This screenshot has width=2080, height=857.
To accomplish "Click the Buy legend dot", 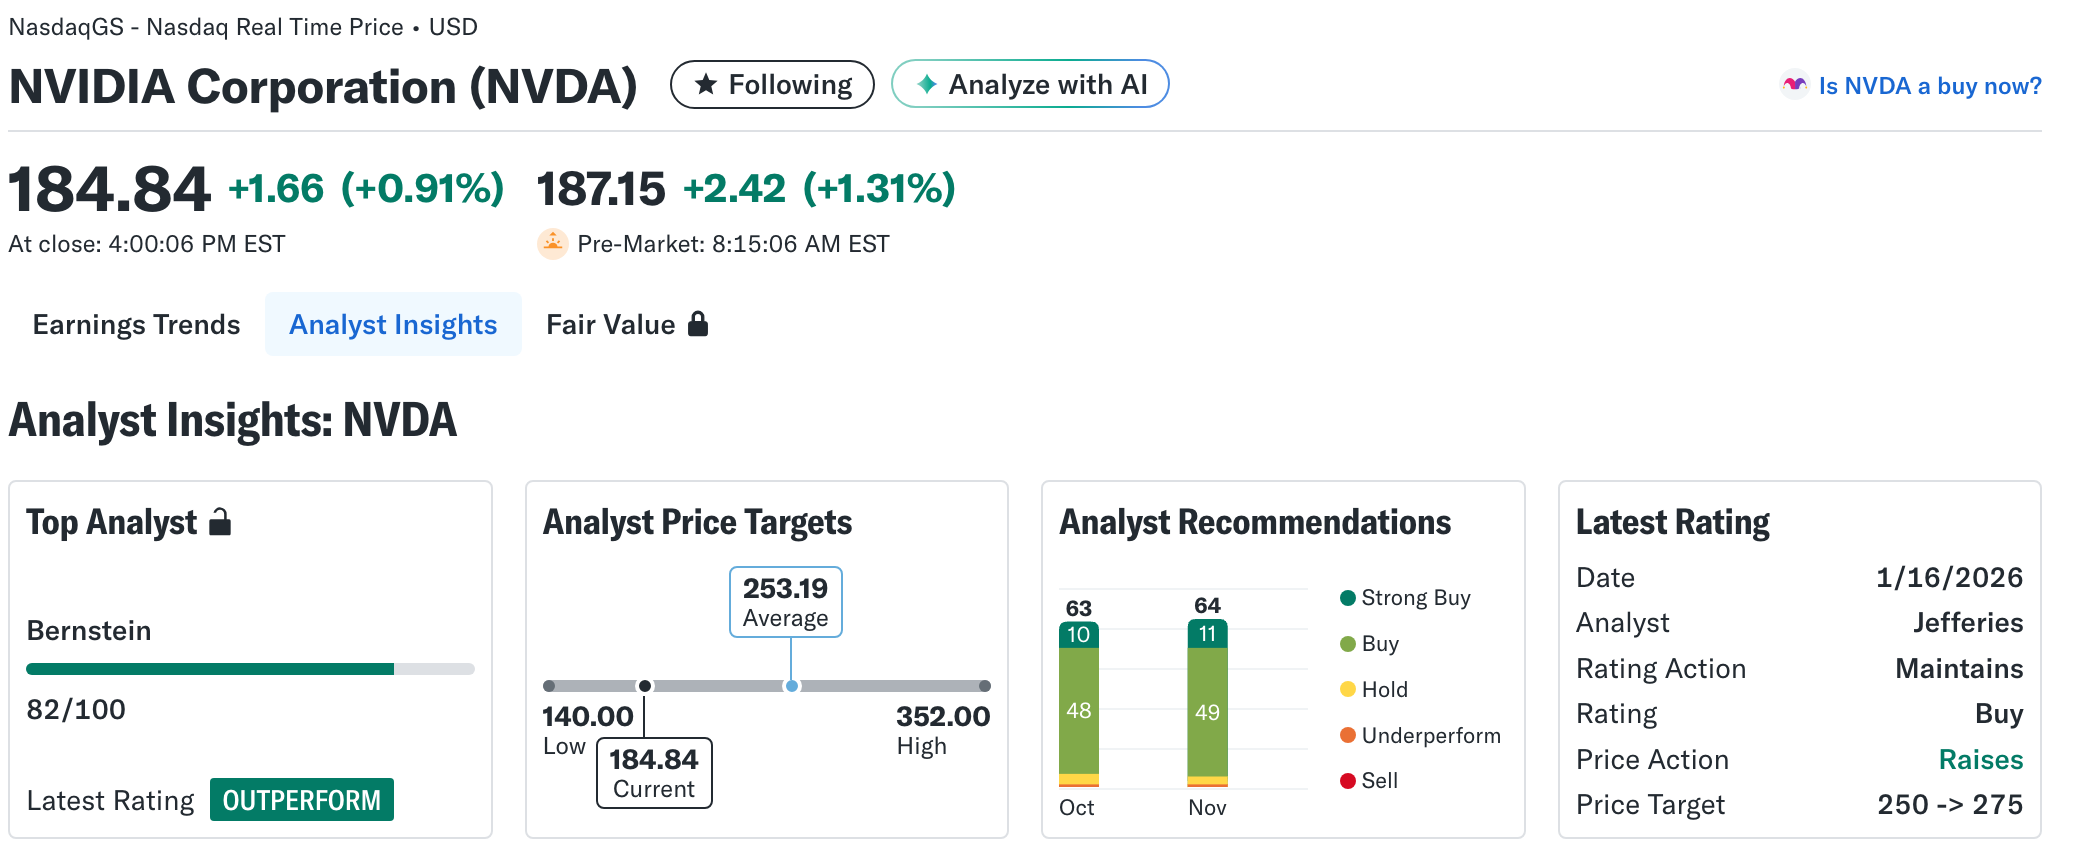I will click(x=1348, y=644).
